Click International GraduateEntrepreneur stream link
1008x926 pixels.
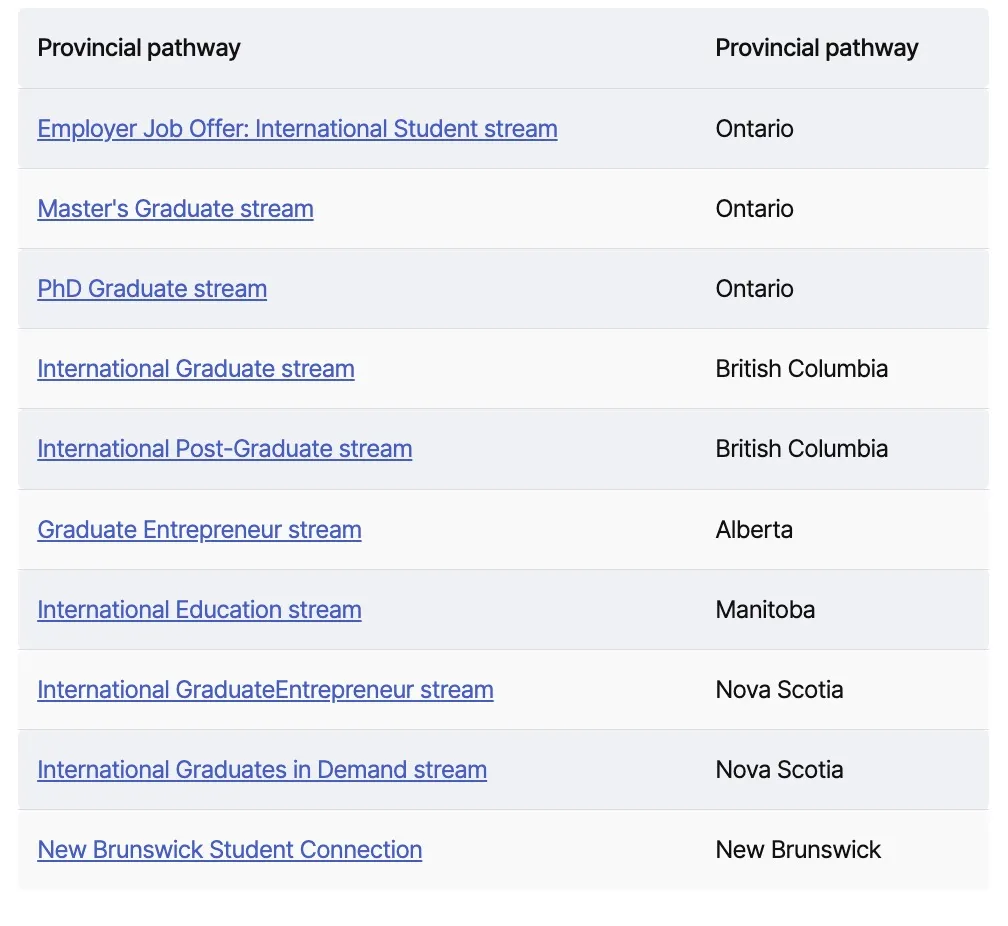[265, 690]
